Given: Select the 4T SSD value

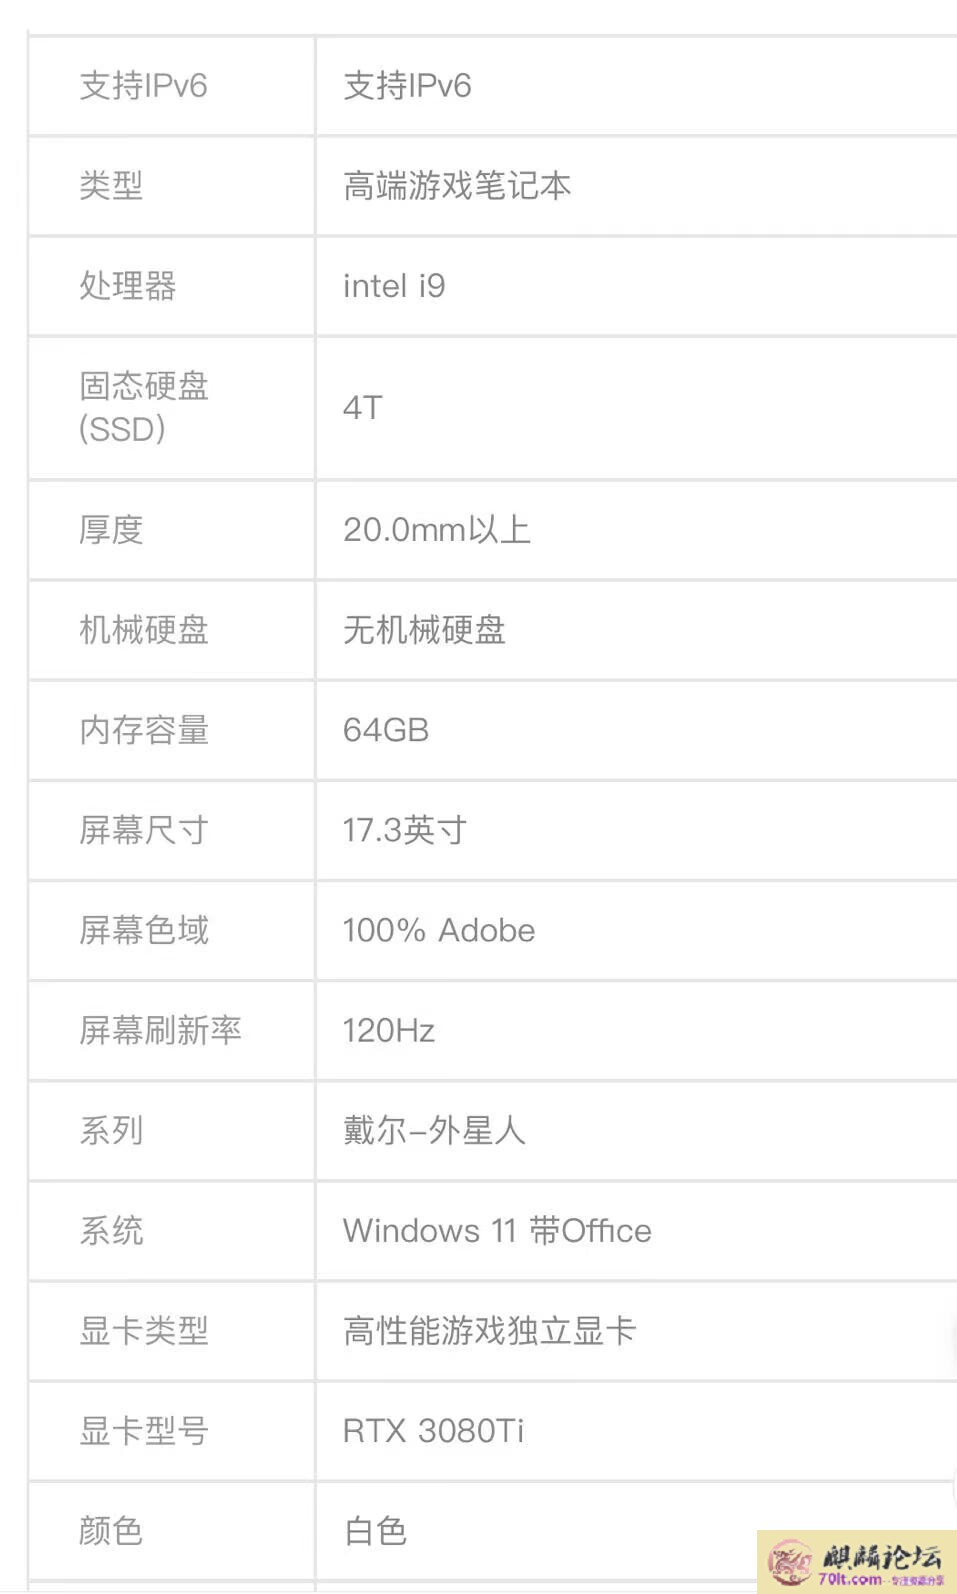Looking at the screenshot, I should pyautogui.click(x=362, y=408).
